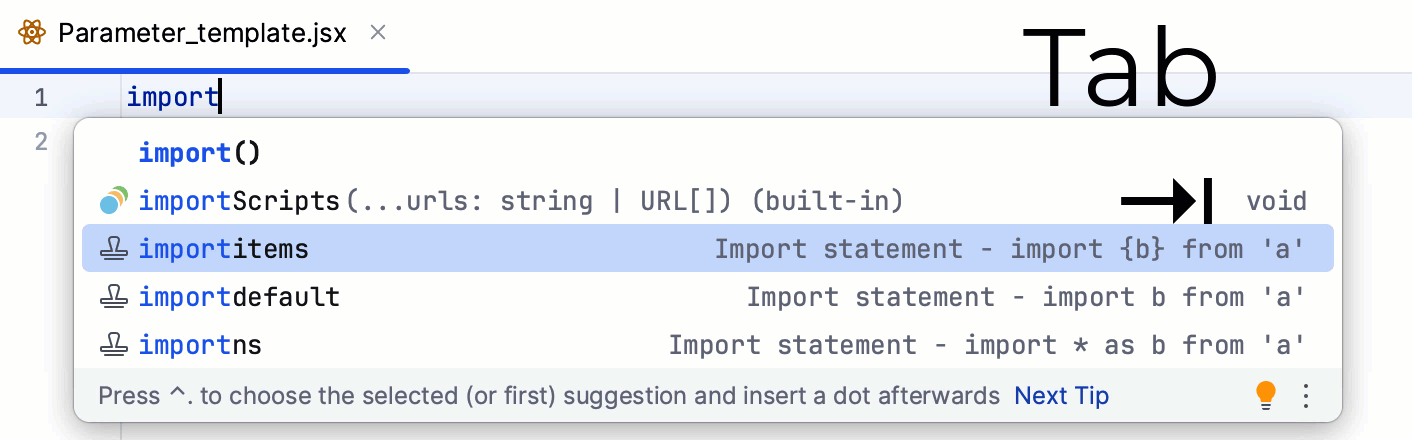Select the Parameter_template.jsx tab label
This screenshot has width=1412, height=440.
click(202, 33)
